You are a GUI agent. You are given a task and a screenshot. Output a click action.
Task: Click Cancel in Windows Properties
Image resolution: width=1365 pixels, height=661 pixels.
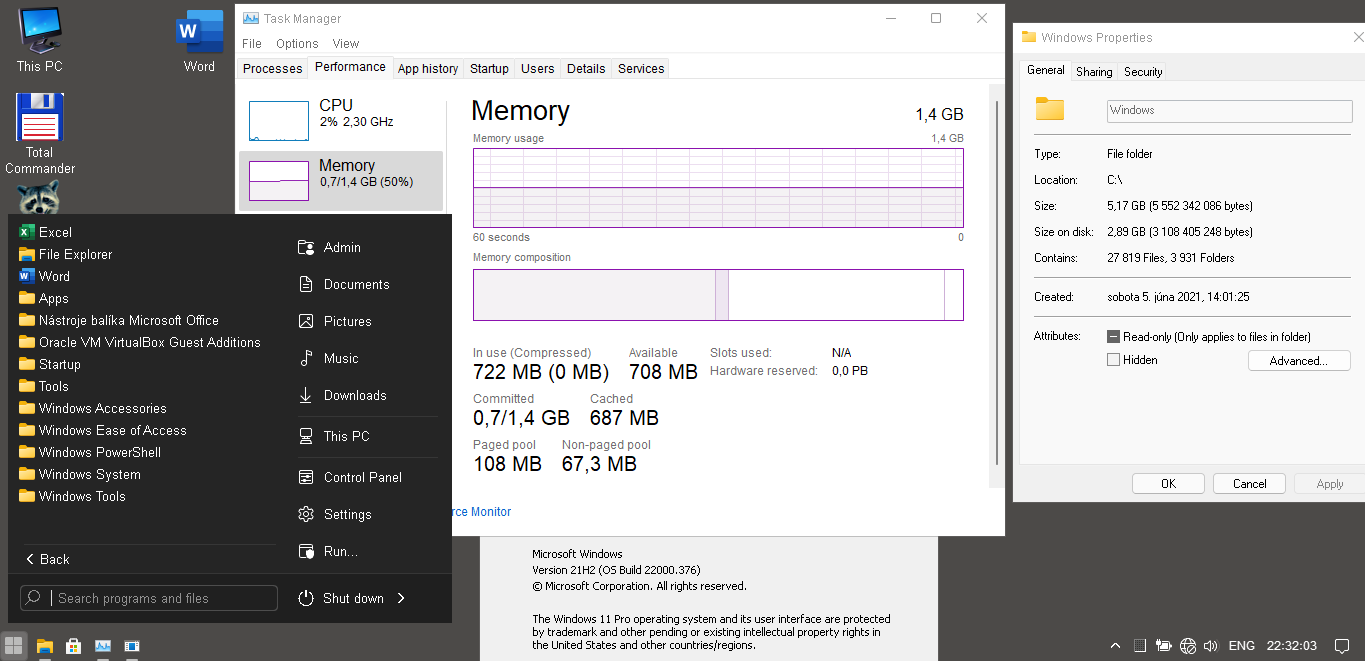1249,484
